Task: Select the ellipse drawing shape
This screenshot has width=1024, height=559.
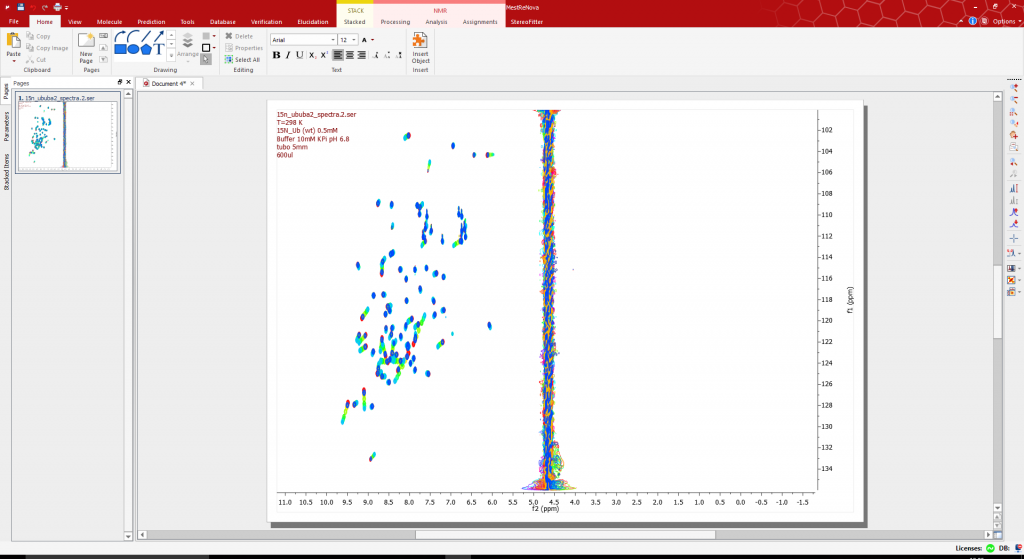Action: pyautogui.click(x=133, y=49)
